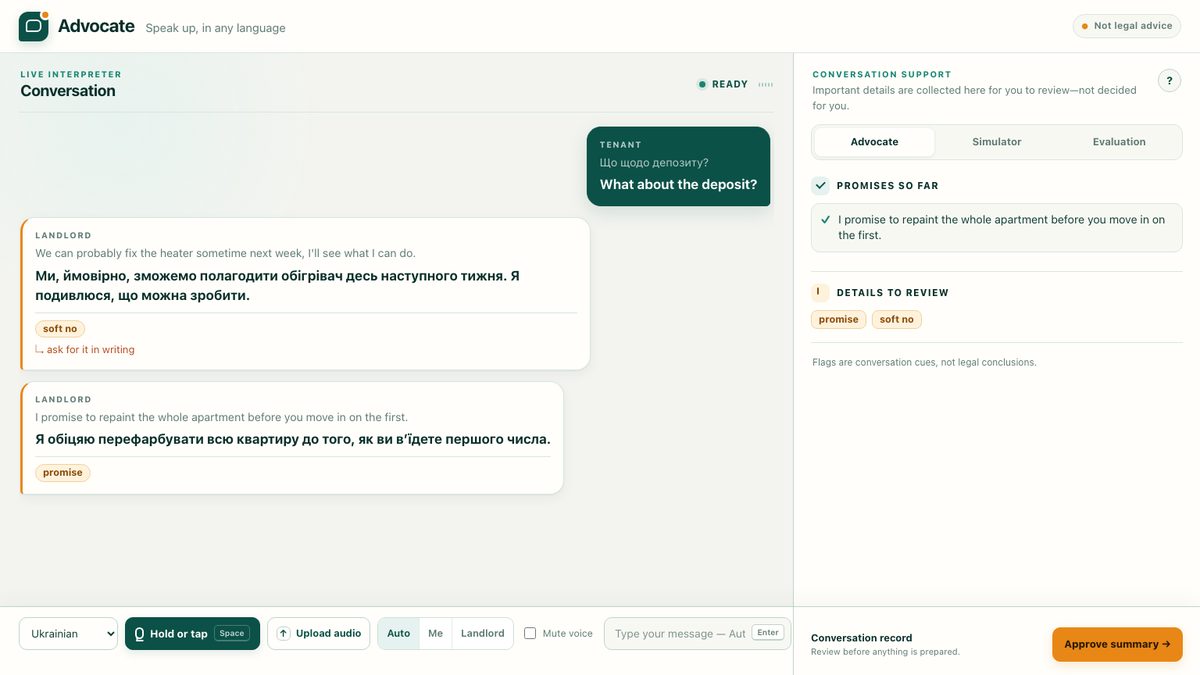Click the Not legal advice badge
This screenshot has width=1200, height=675.
[x=1127, y=26]
